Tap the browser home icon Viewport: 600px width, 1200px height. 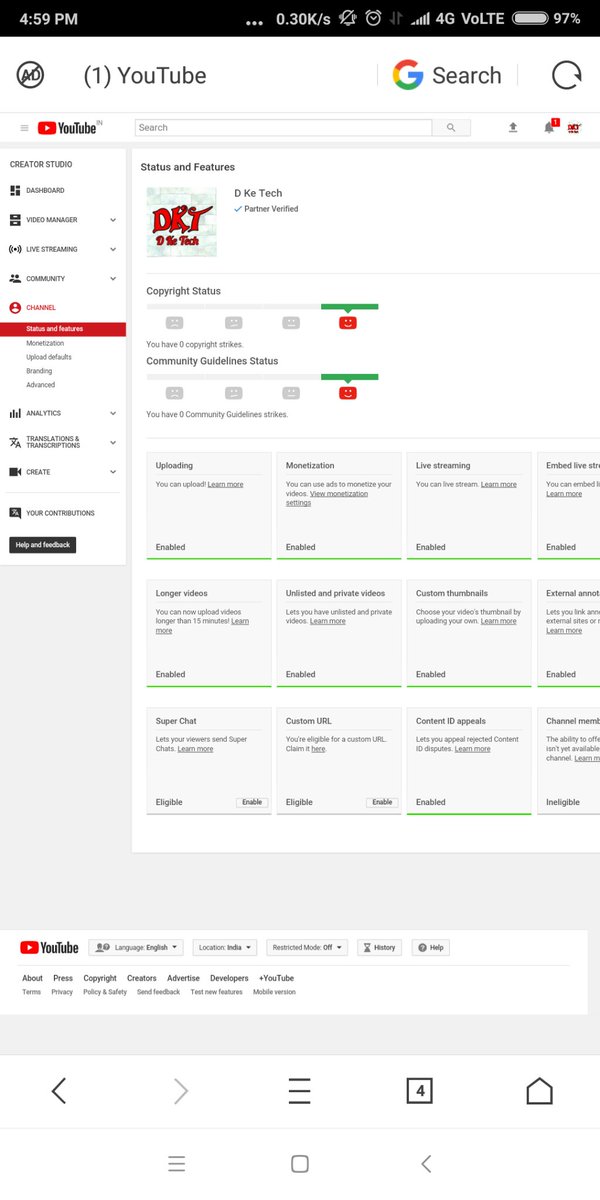tap(539, 1091)
